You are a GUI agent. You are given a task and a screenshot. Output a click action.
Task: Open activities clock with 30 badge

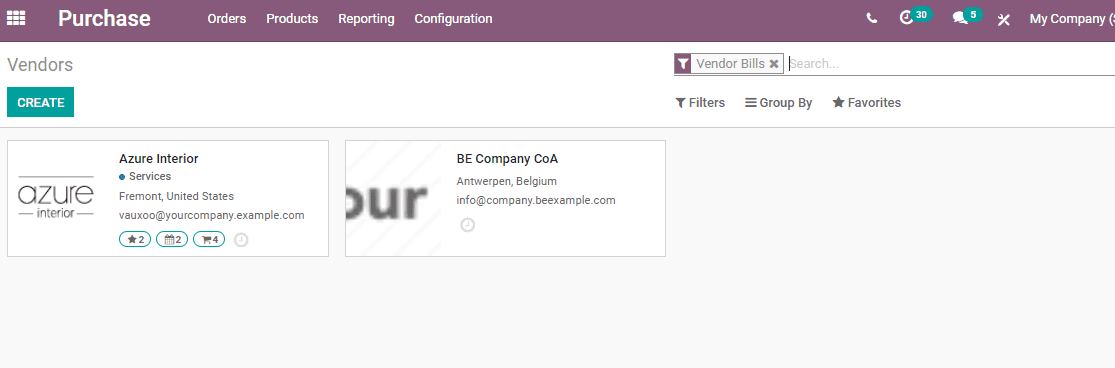click(915, 16)
